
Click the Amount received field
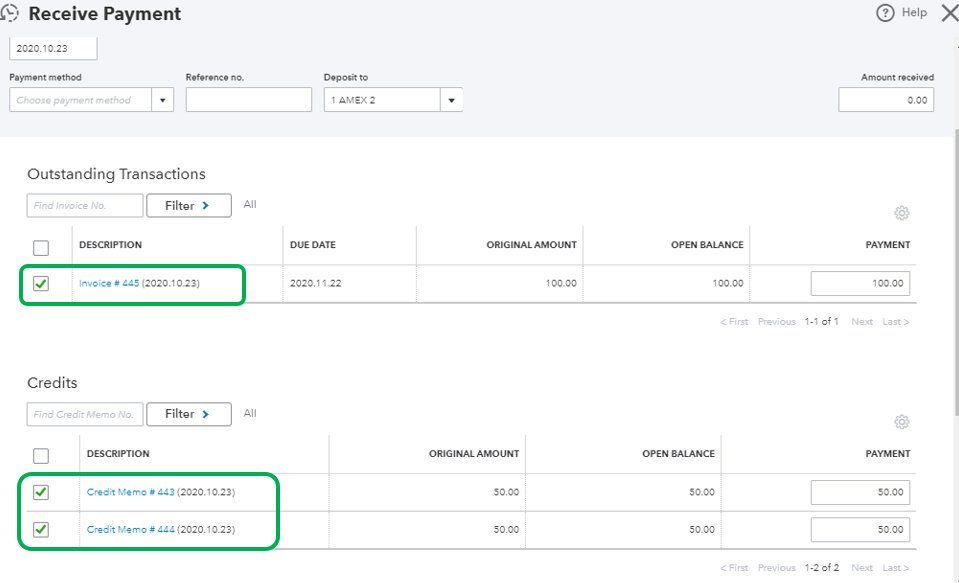pyautogui.click(x=886, y=100)
